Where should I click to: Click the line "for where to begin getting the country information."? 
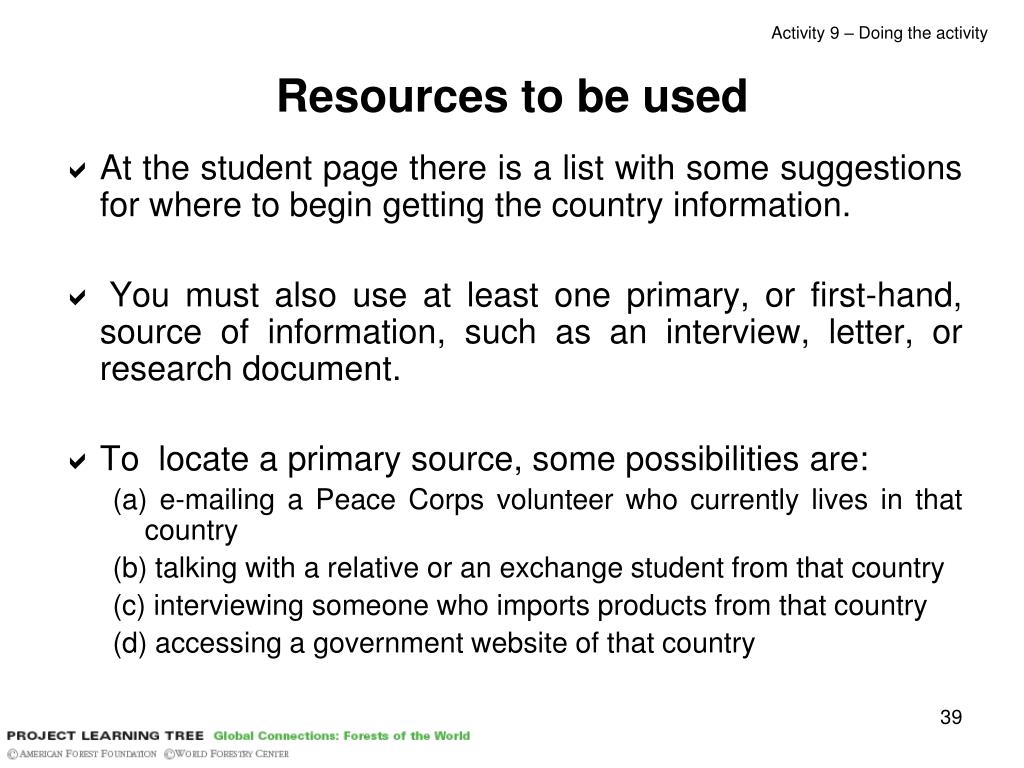coord(475,205)
